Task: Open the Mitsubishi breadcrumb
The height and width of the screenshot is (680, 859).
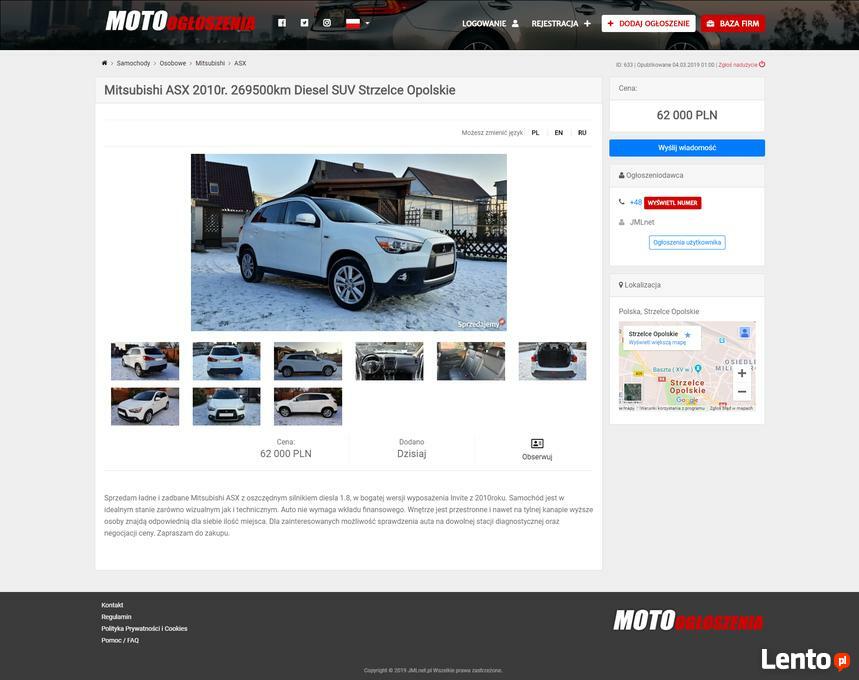Action: pyautogui.click(x=210, y=64)
